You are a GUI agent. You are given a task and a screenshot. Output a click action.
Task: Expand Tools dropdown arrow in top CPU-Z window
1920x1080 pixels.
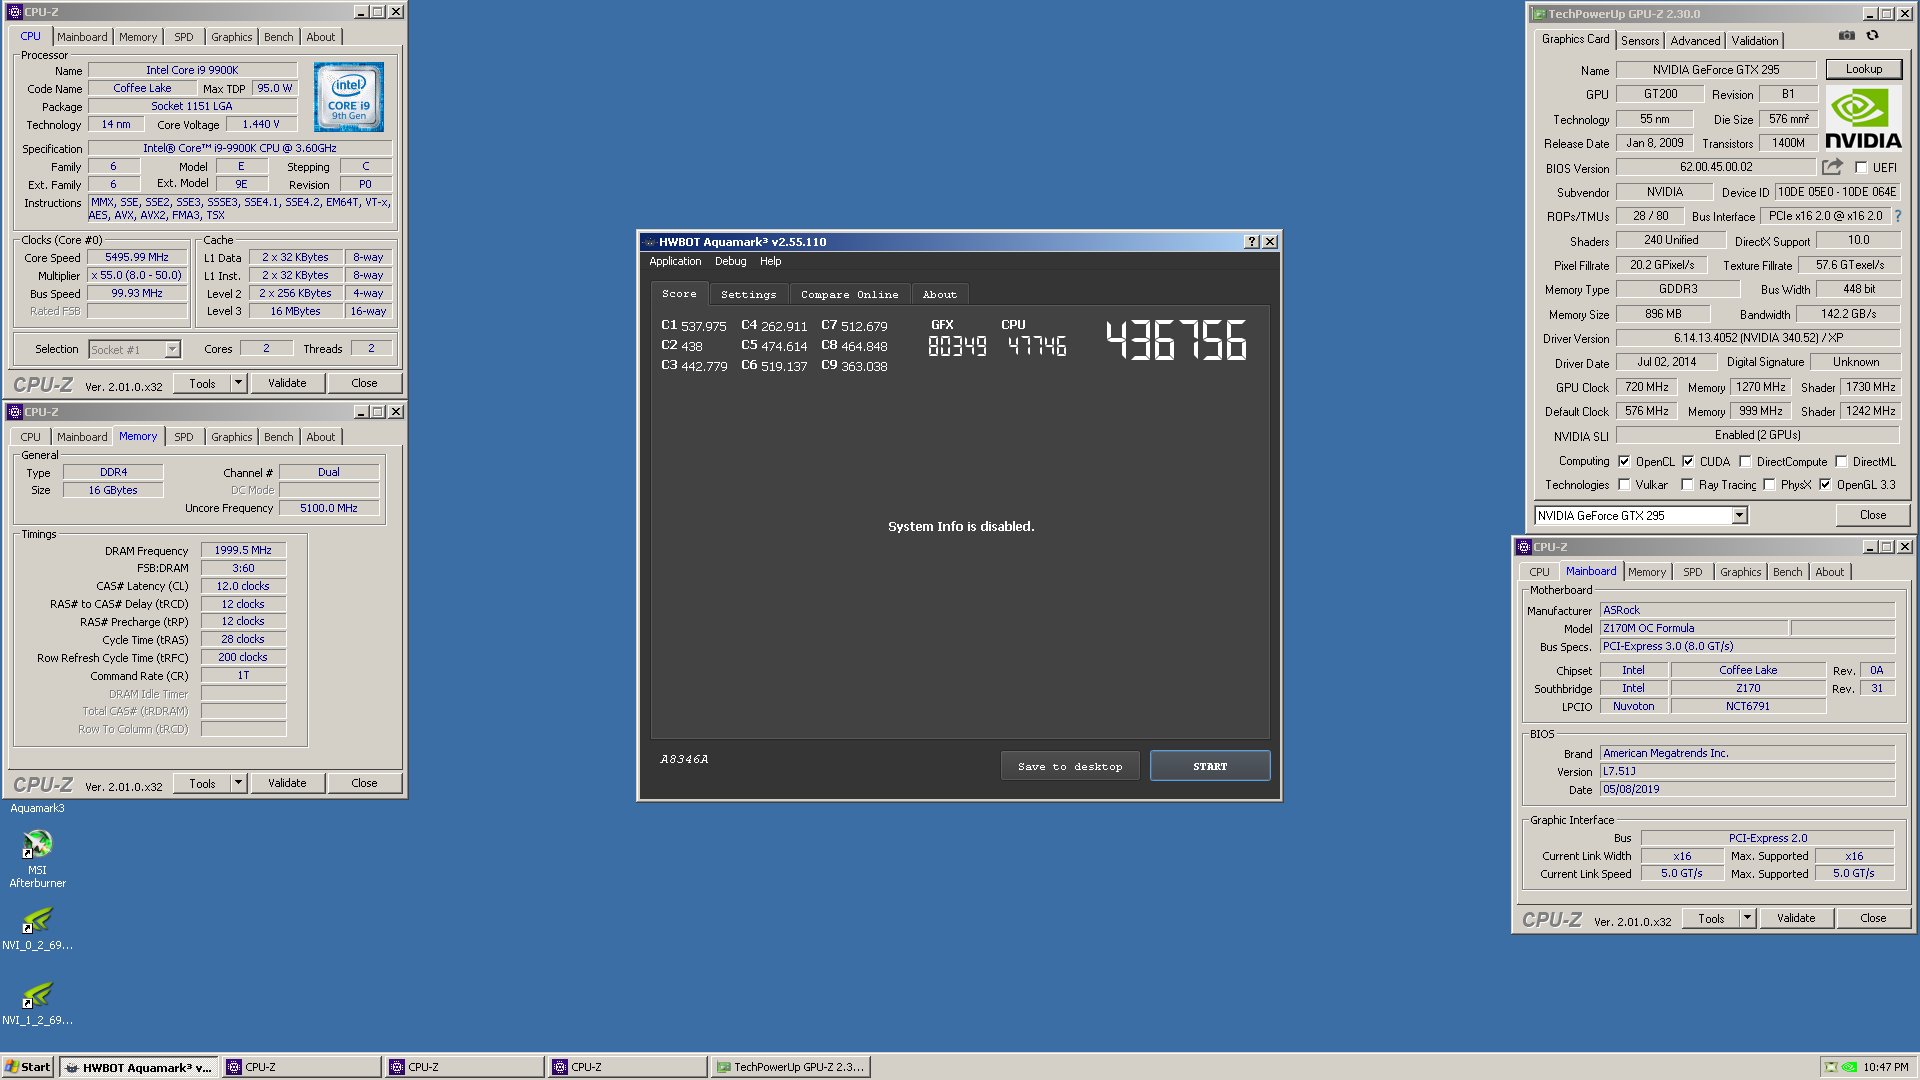238,383
